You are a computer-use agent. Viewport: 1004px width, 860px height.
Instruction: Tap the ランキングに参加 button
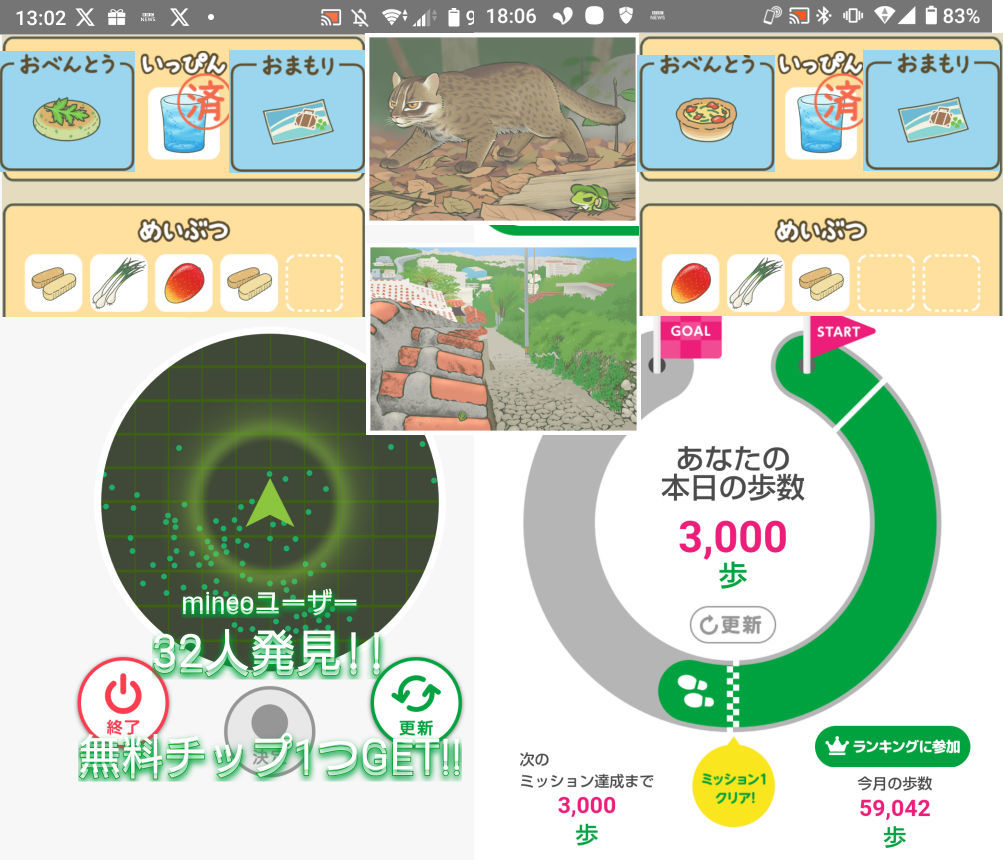893,746
